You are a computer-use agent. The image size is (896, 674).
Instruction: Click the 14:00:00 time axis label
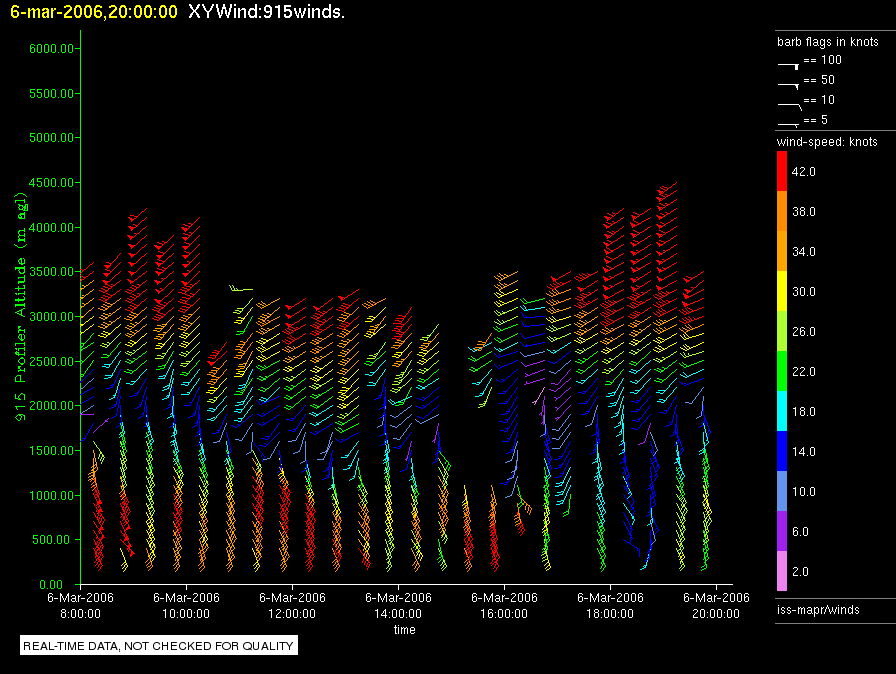(x=398, y=613)
